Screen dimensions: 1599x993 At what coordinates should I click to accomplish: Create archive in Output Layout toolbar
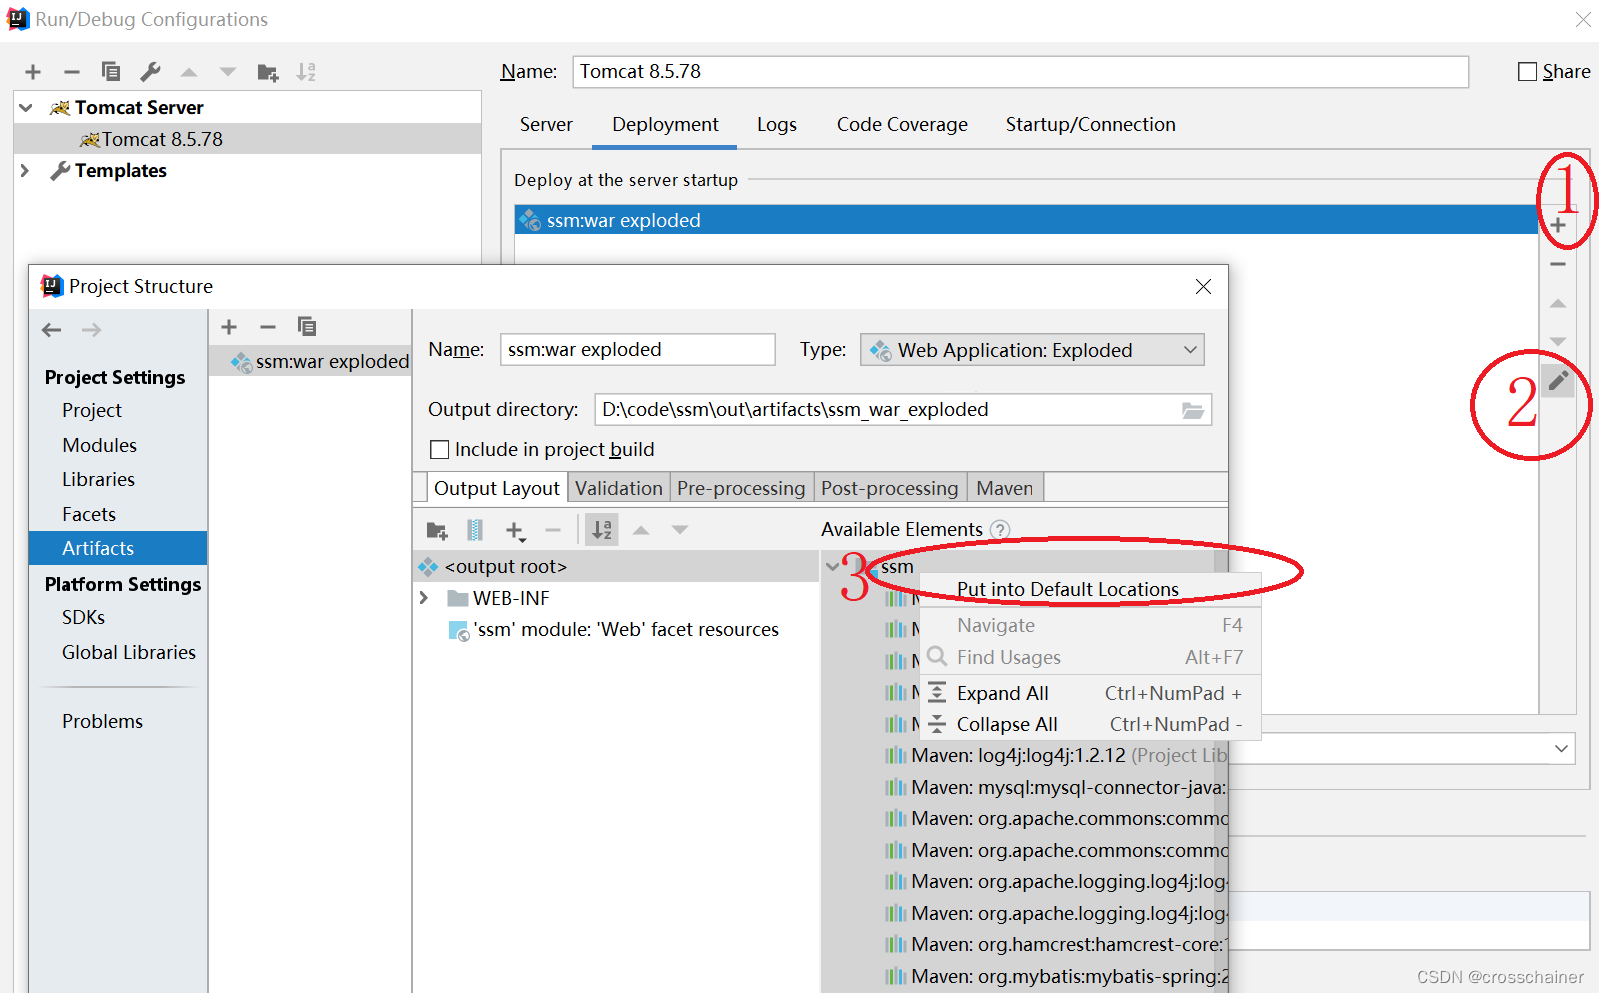pyautogui.click(x=475, y=530)
